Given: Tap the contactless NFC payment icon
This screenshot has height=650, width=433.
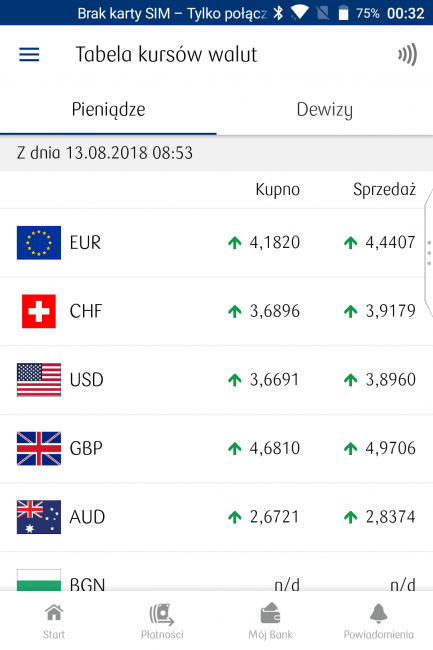Looking at the screenshot, I should pyautogui.click(x=407, y=55).
